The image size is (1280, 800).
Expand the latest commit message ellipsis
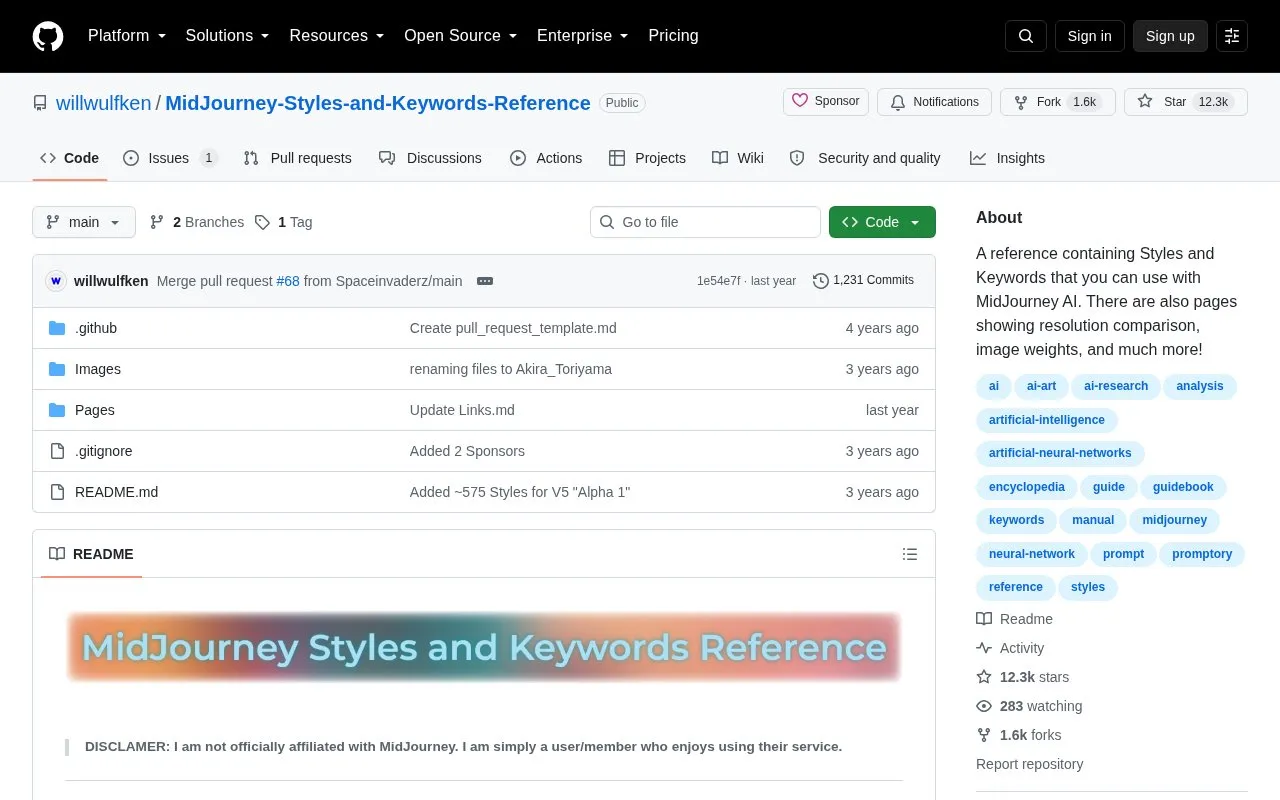(485, 281)
